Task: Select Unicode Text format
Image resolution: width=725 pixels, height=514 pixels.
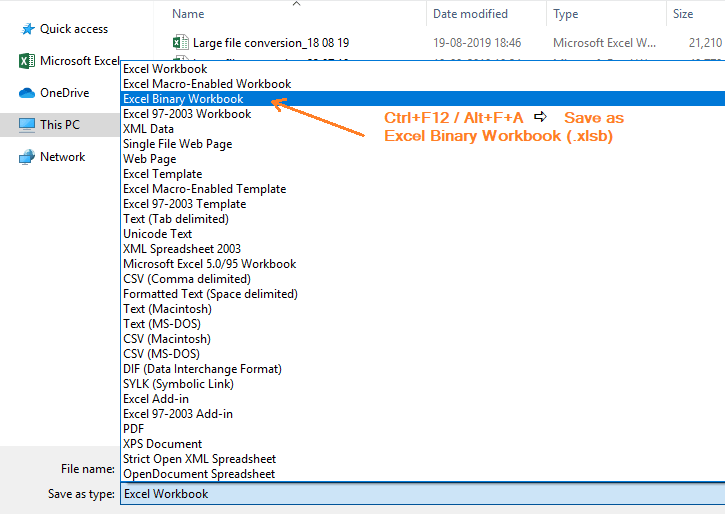Action: (x=423, y=234)
